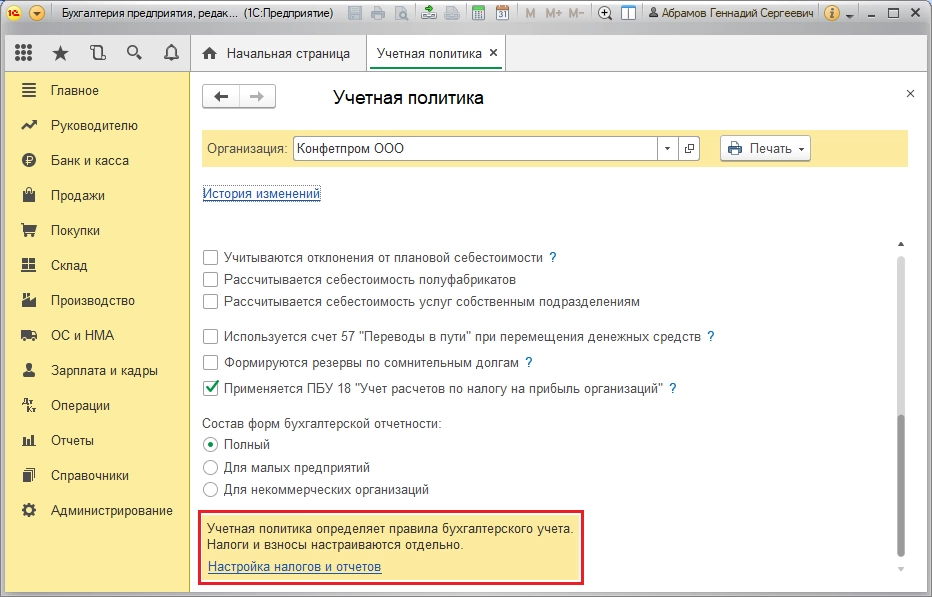This screenshot has width=932, height=597.
Task: Open the История изменений link
Action: (x=261, y=194)
